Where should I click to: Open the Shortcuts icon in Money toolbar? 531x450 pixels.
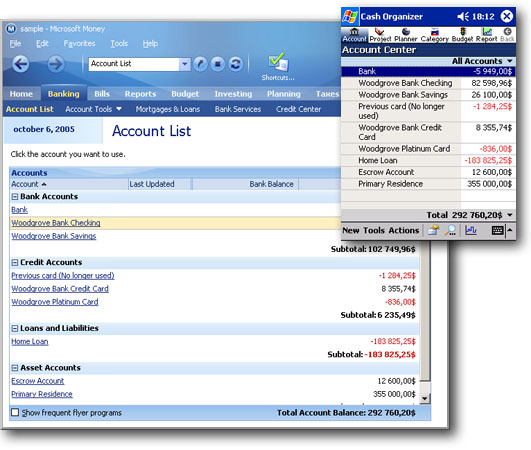pyautogui.click(x=278, y=66)
